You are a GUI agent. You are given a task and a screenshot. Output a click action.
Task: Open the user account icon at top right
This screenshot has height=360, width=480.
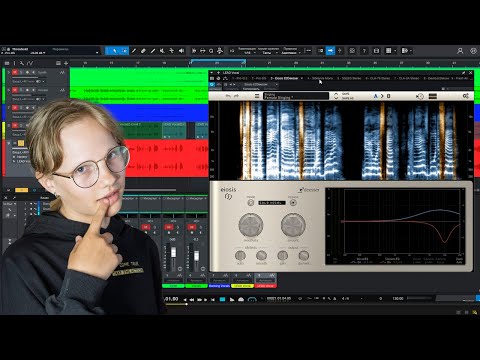(x=460, y=51)
